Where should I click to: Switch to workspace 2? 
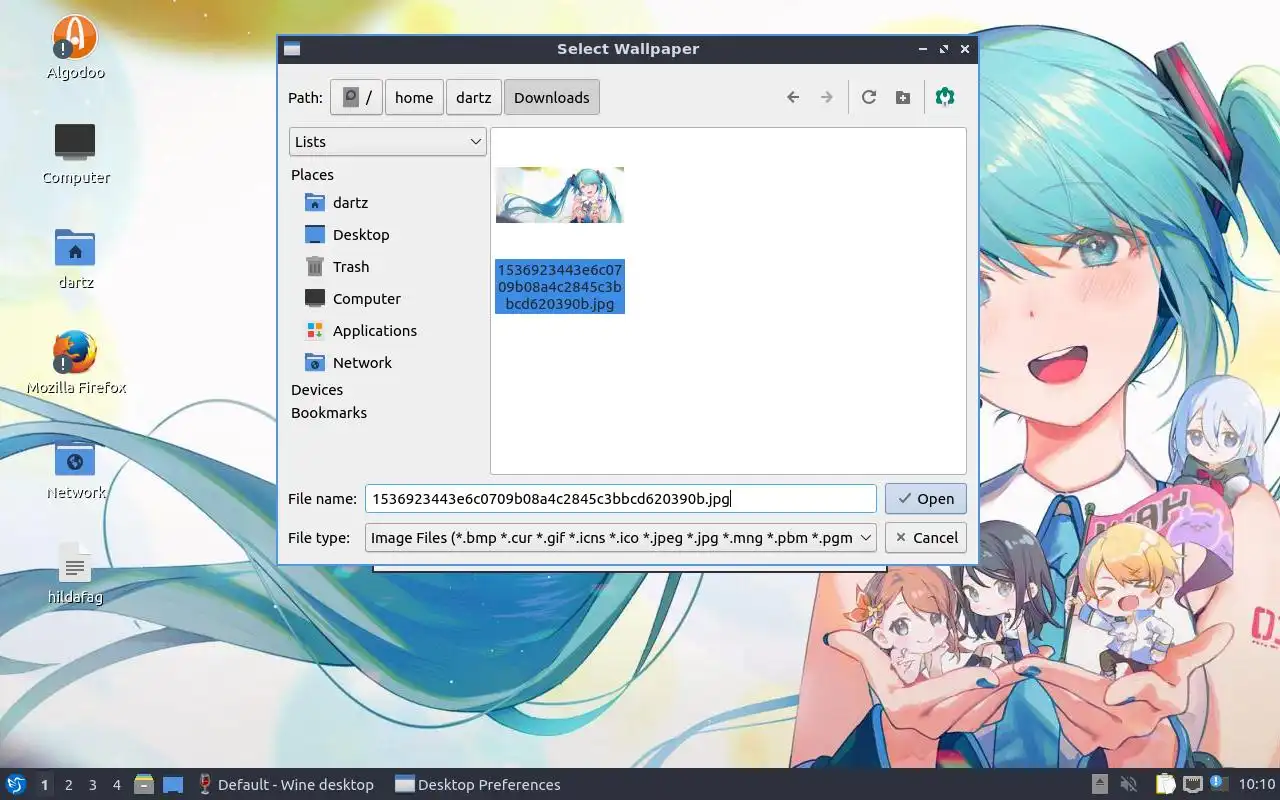pyautogui.click(x=68, y=785)
